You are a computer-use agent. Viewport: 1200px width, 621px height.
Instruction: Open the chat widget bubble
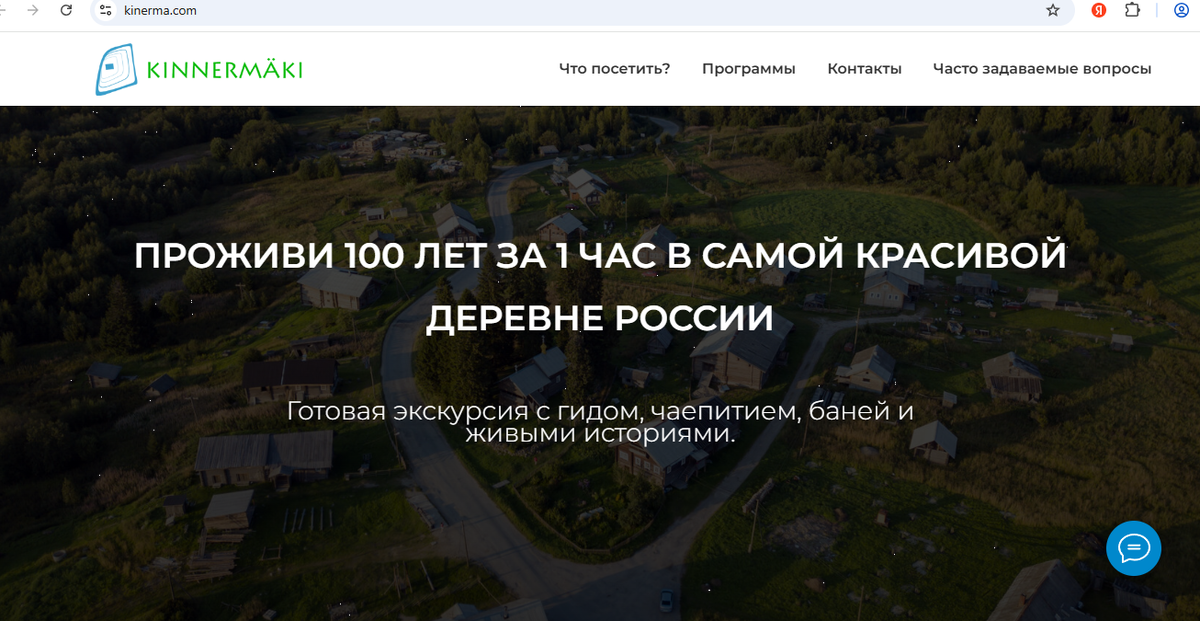click(1133, 548)
